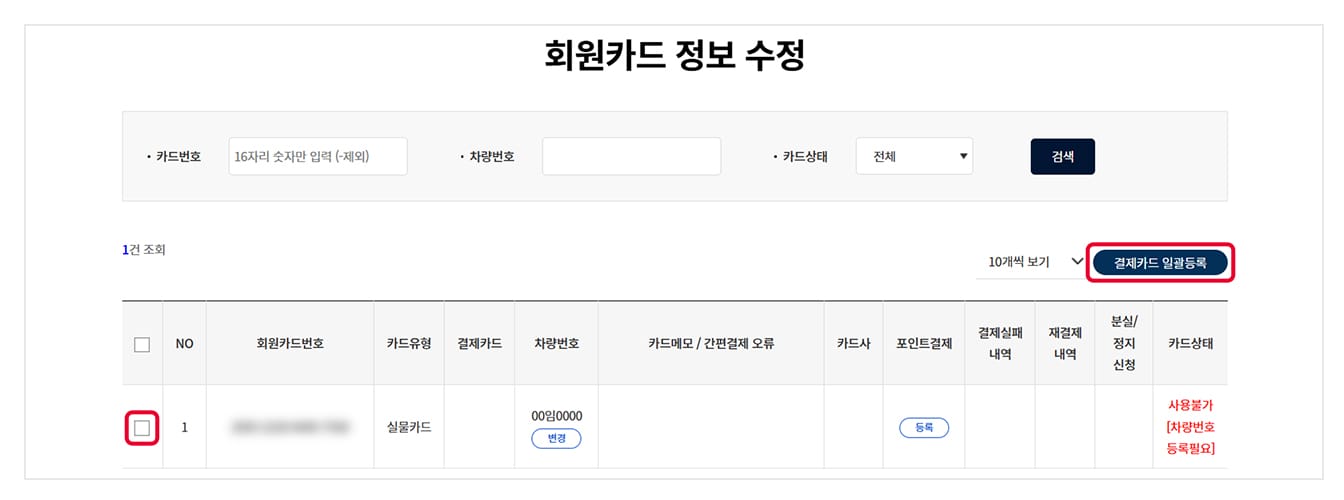Click the 회원카드 정보 수정 heading
This screenshot has height=500, width=1344.
[x=674, y=57]
